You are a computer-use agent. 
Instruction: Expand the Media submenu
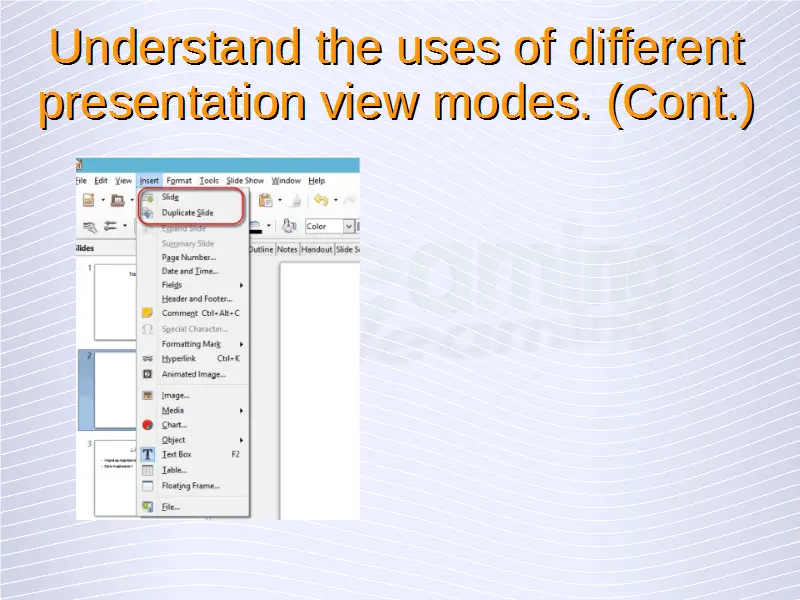pyautogui.click(x=241, y=410)
